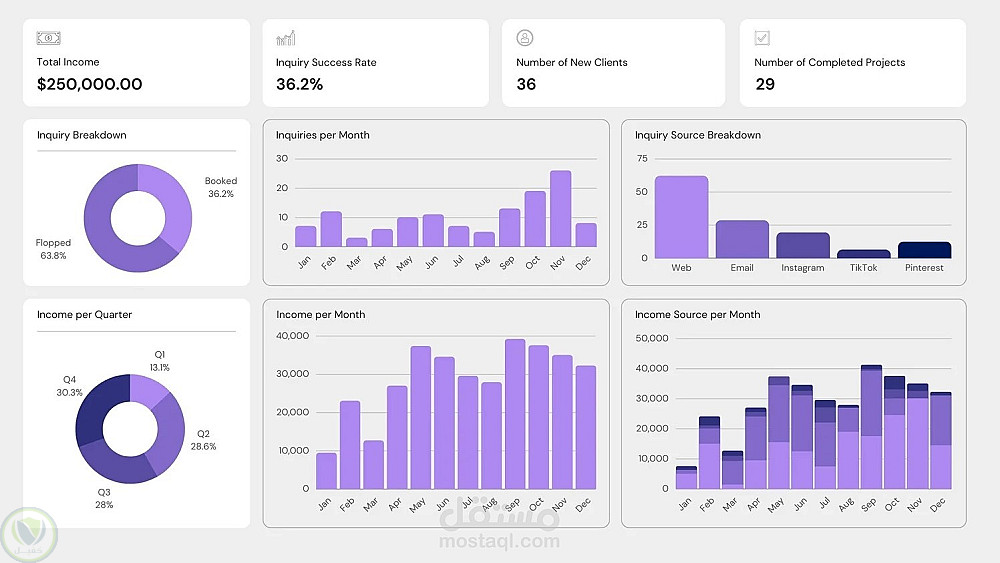1000x563 pixels.
Task: Click the Web bar in Inquiry Source Breakdown
Action: tap(681, 217)
